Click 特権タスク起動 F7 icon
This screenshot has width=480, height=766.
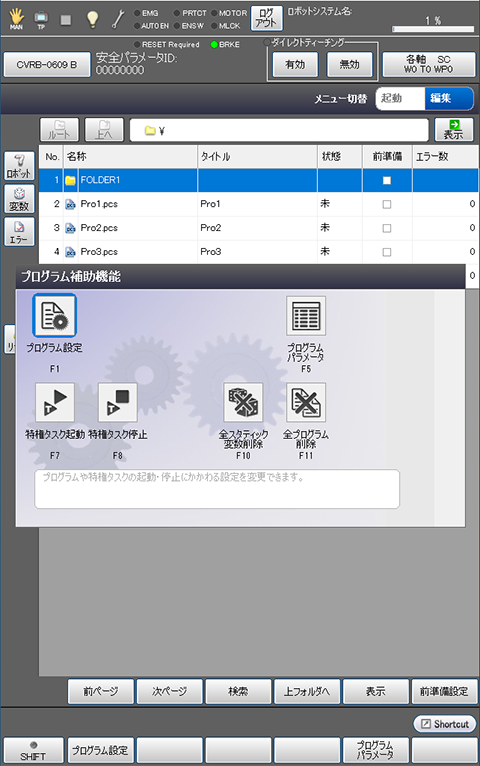(55, 402)
